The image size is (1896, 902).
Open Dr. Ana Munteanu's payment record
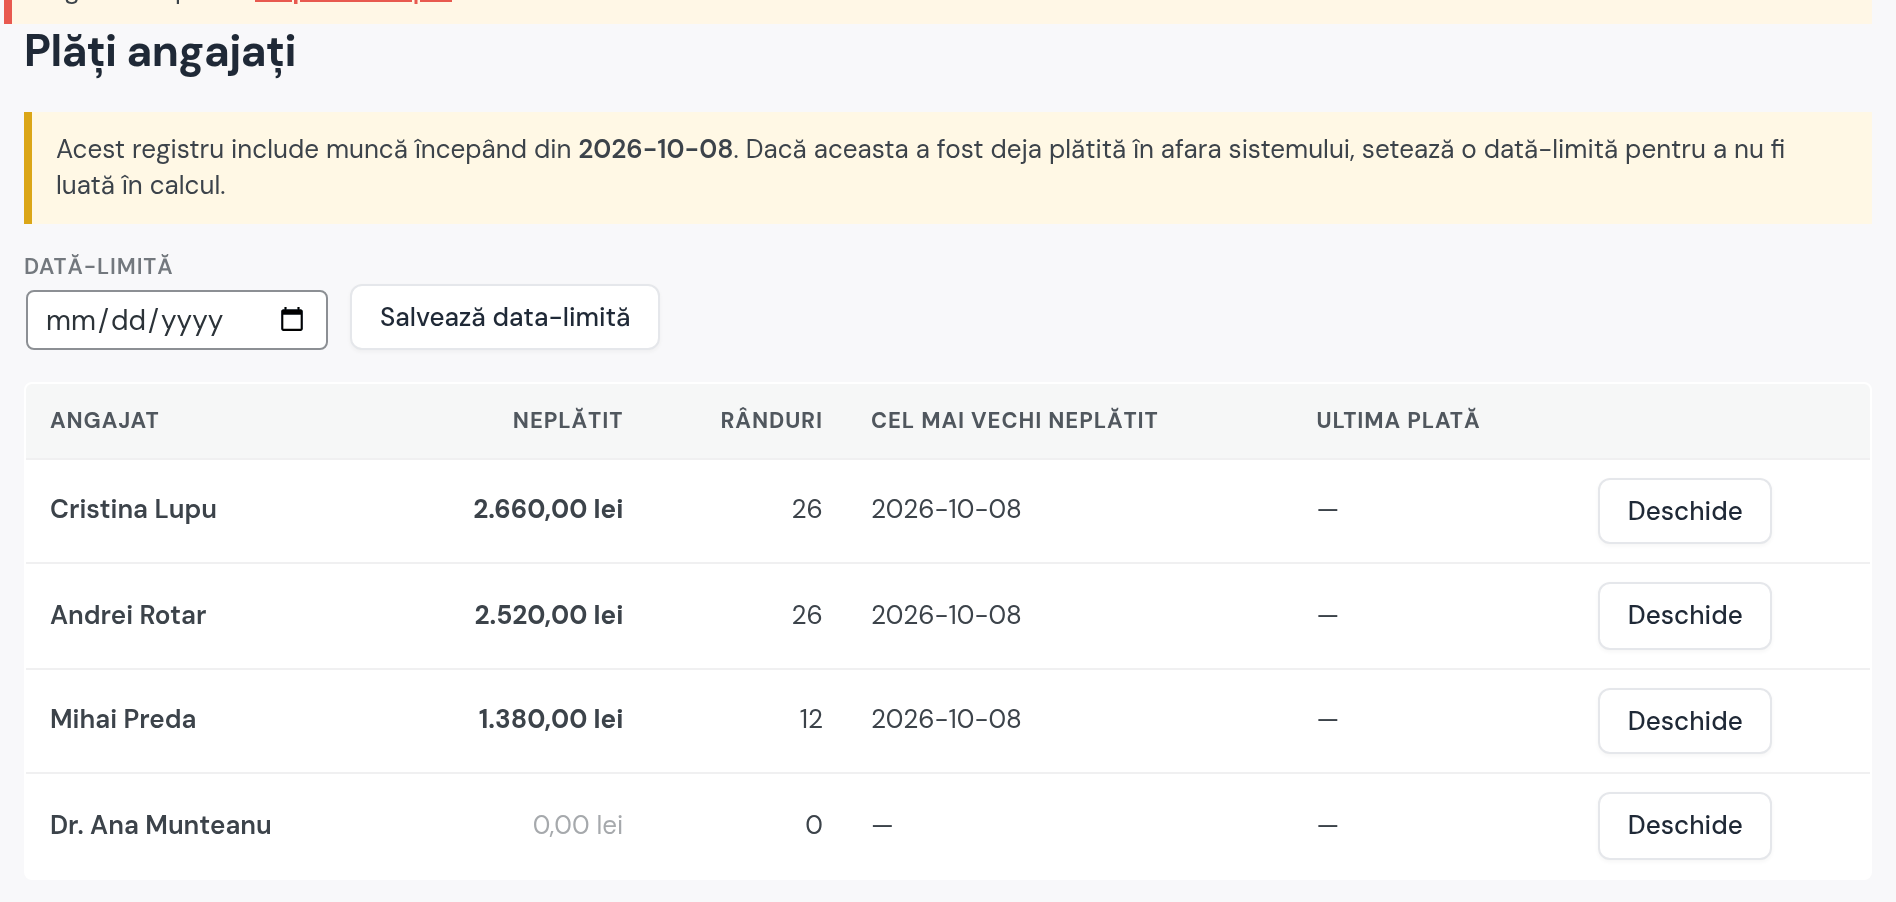[1684, 825]
